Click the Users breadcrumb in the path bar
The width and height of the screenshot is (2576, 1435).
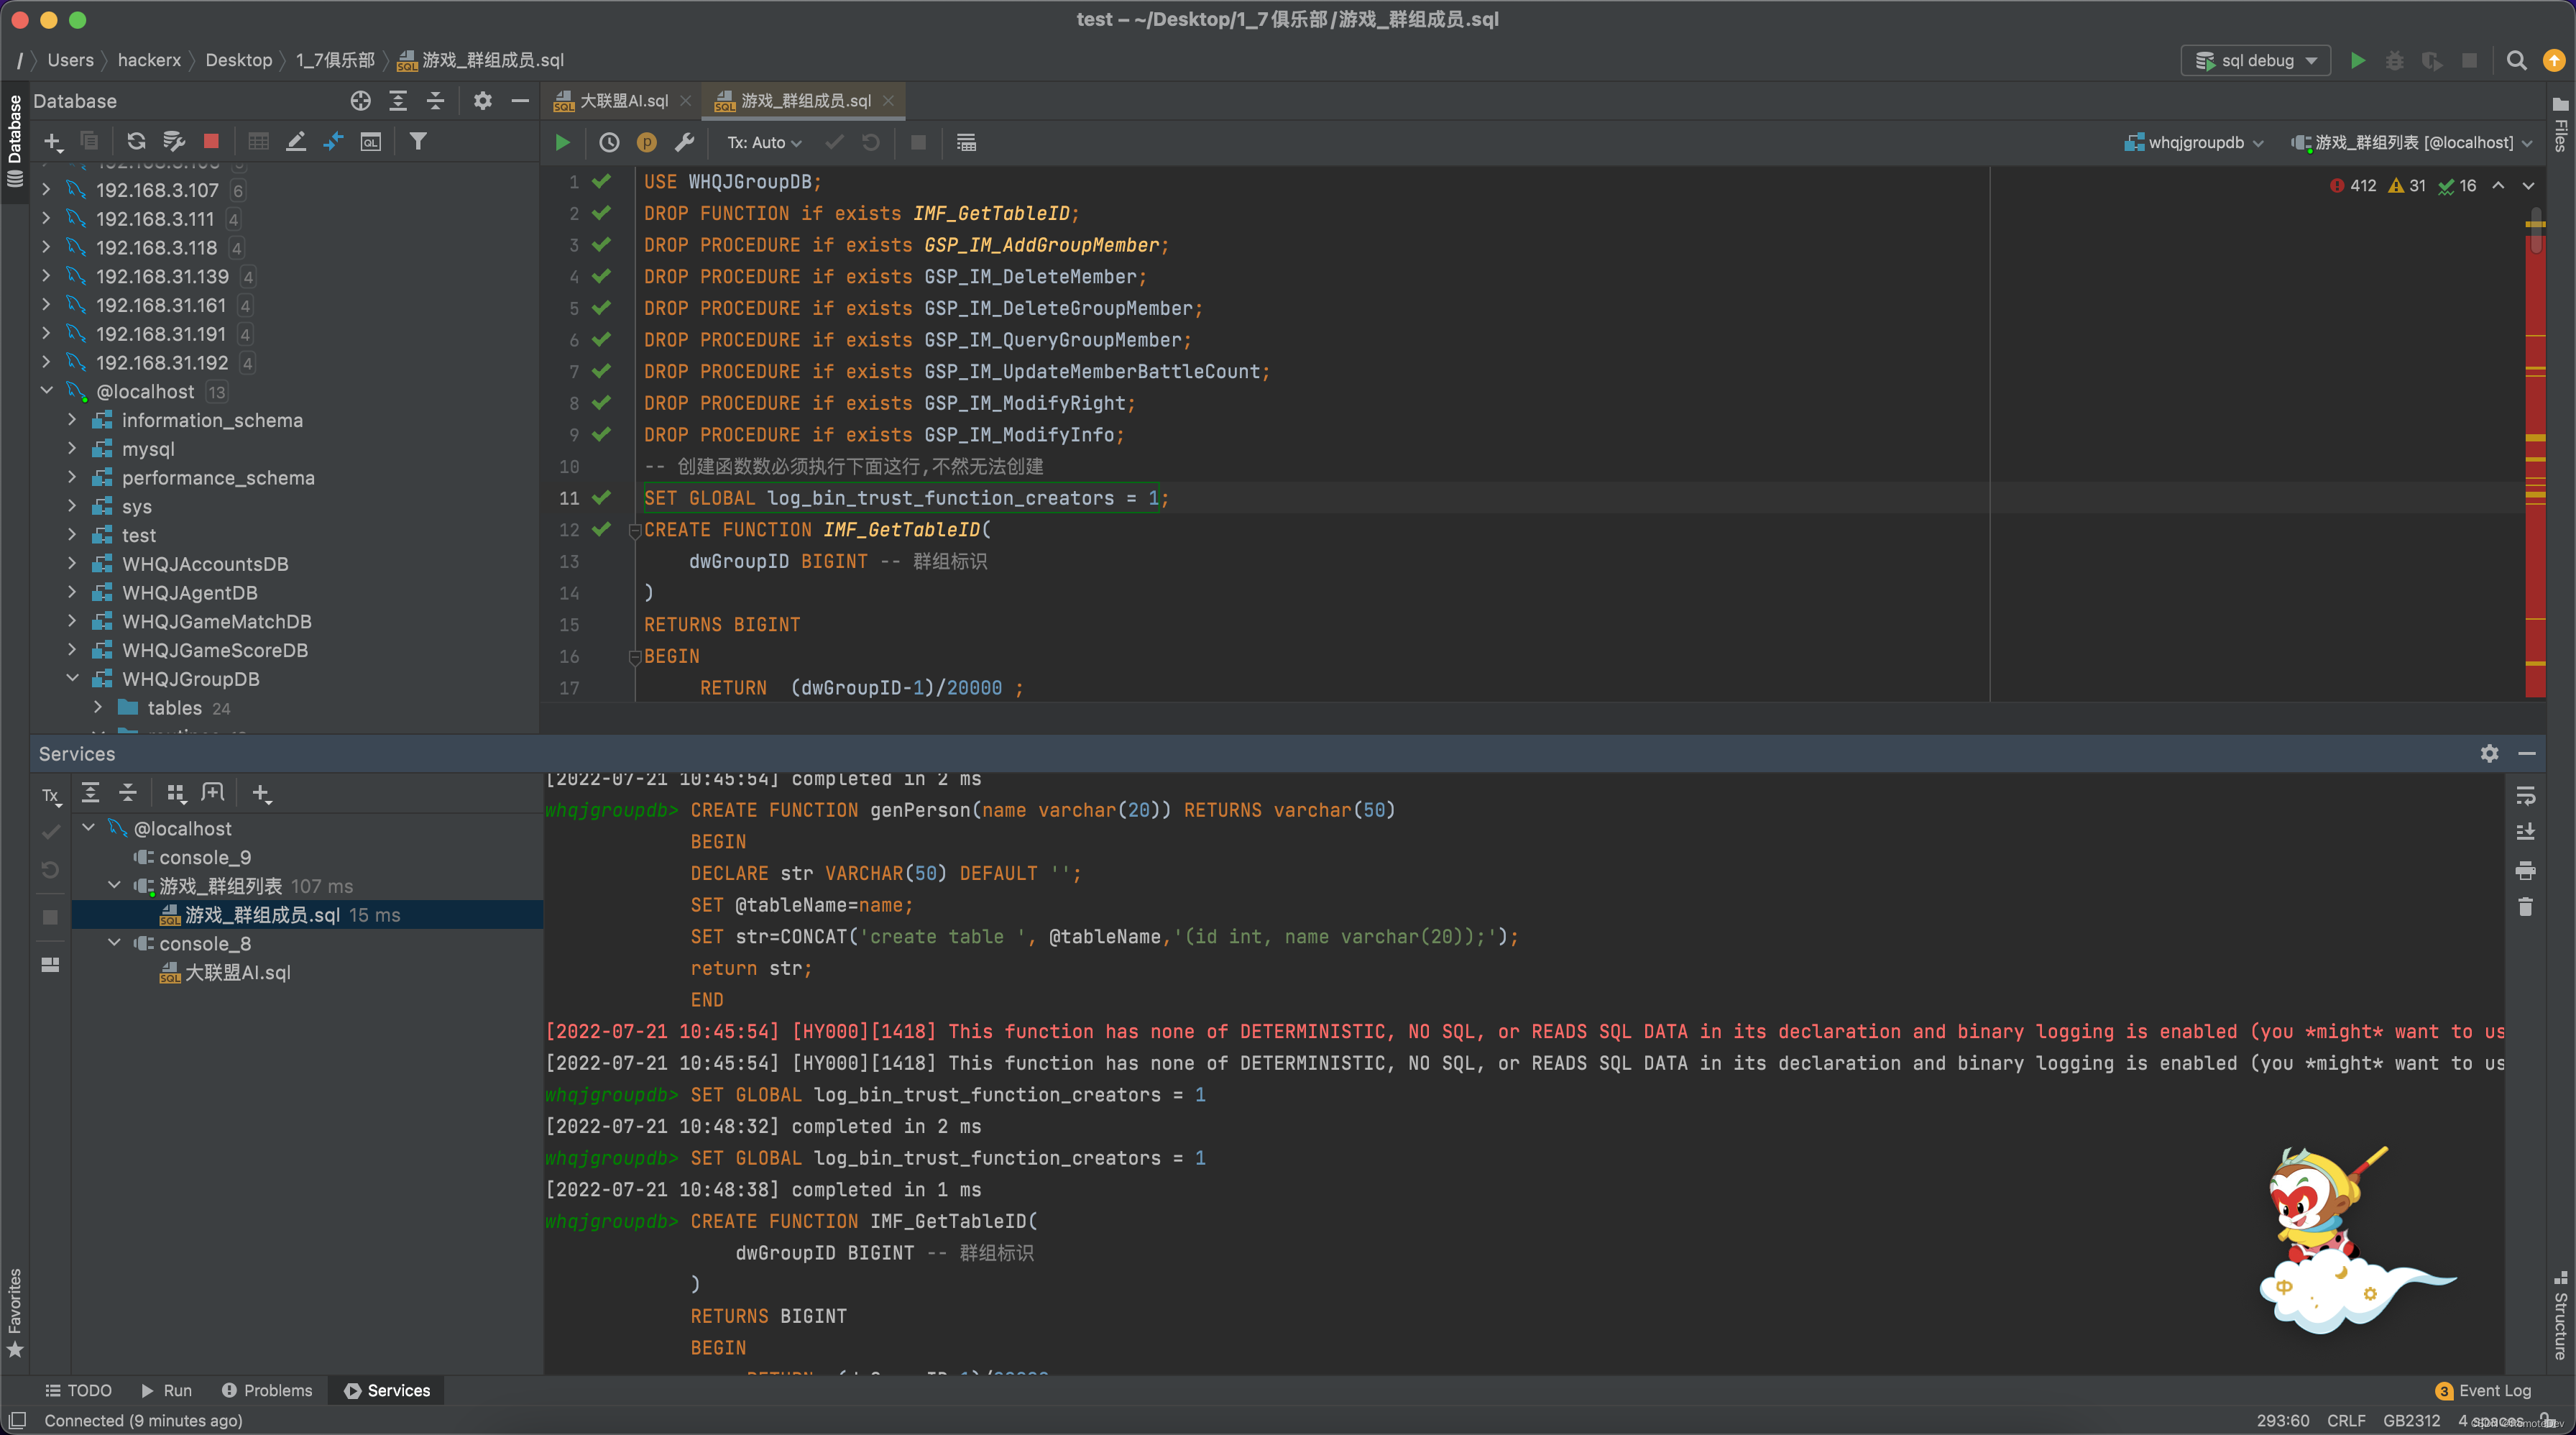click(x=70, y=60)
